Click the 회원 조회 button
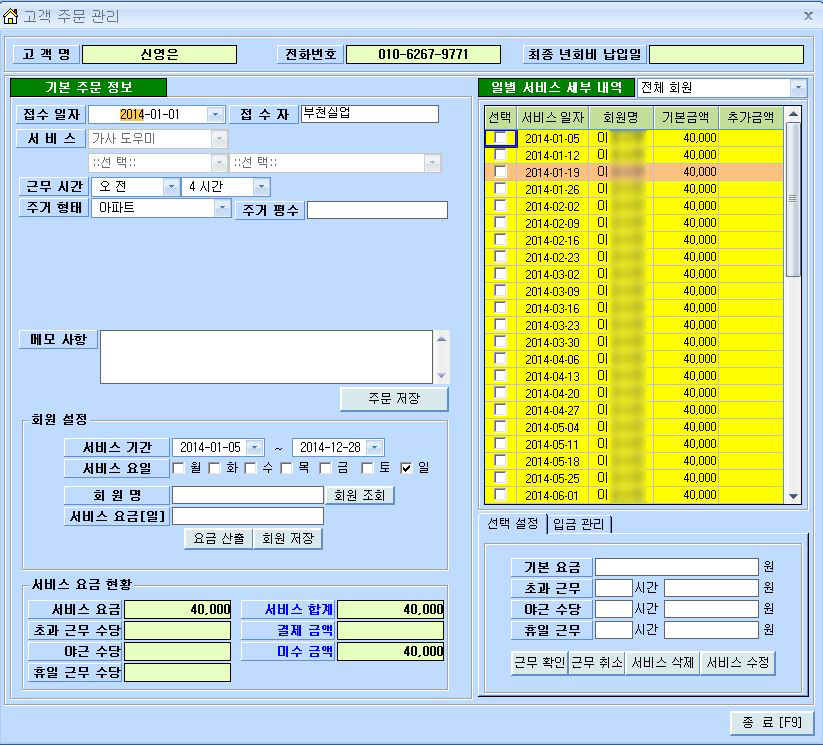The width and height of the screenshot is (823, 745). click(x=360, y=495)
